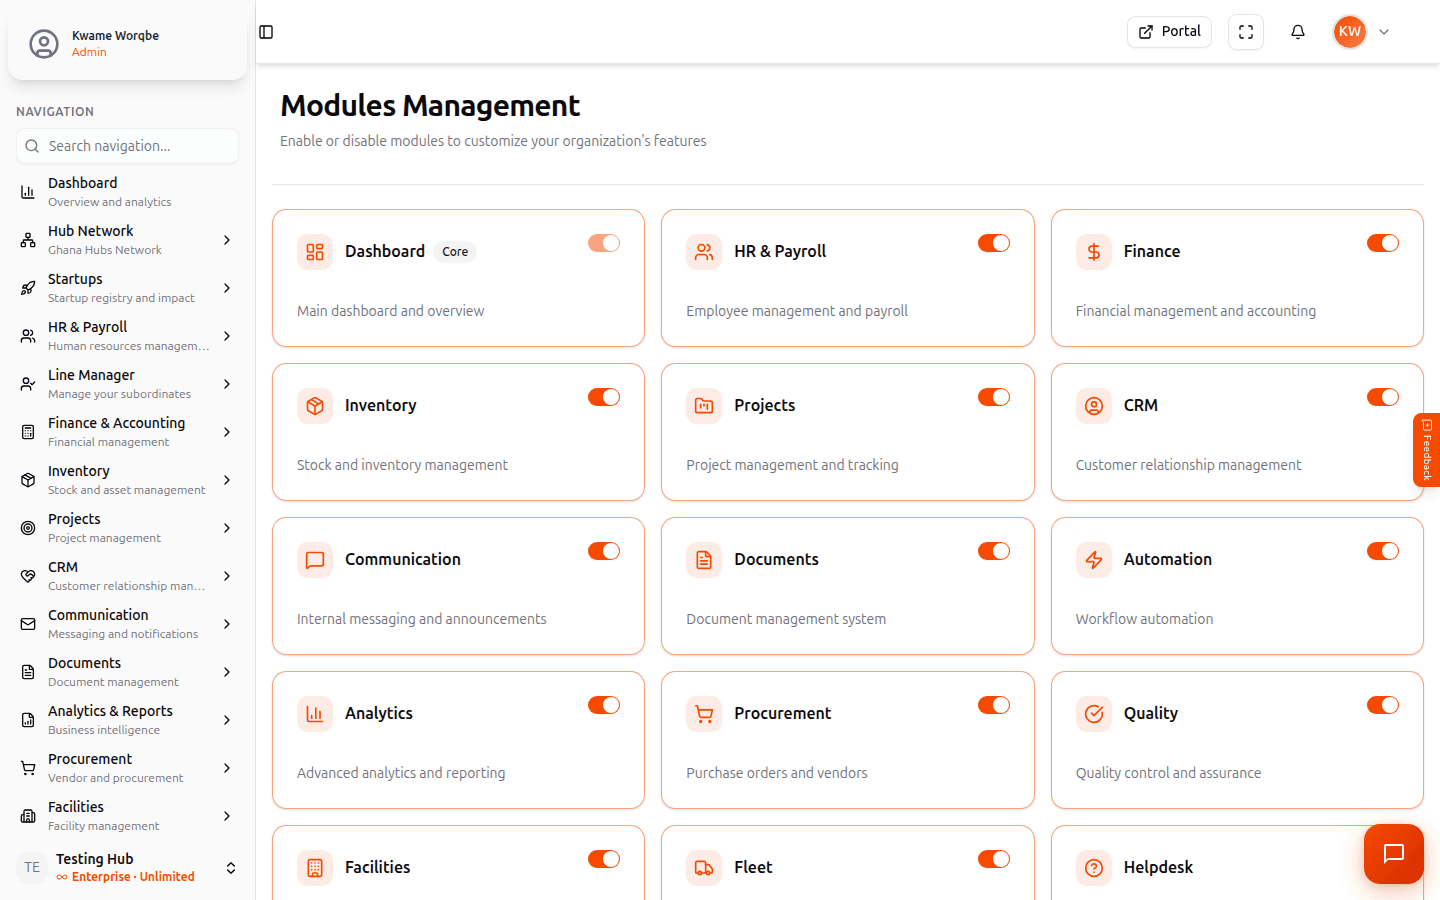The width and height of the screenshot is (1440, 900).
Task: Go to Analytics & Reports nav item
Action: [127, 720]
